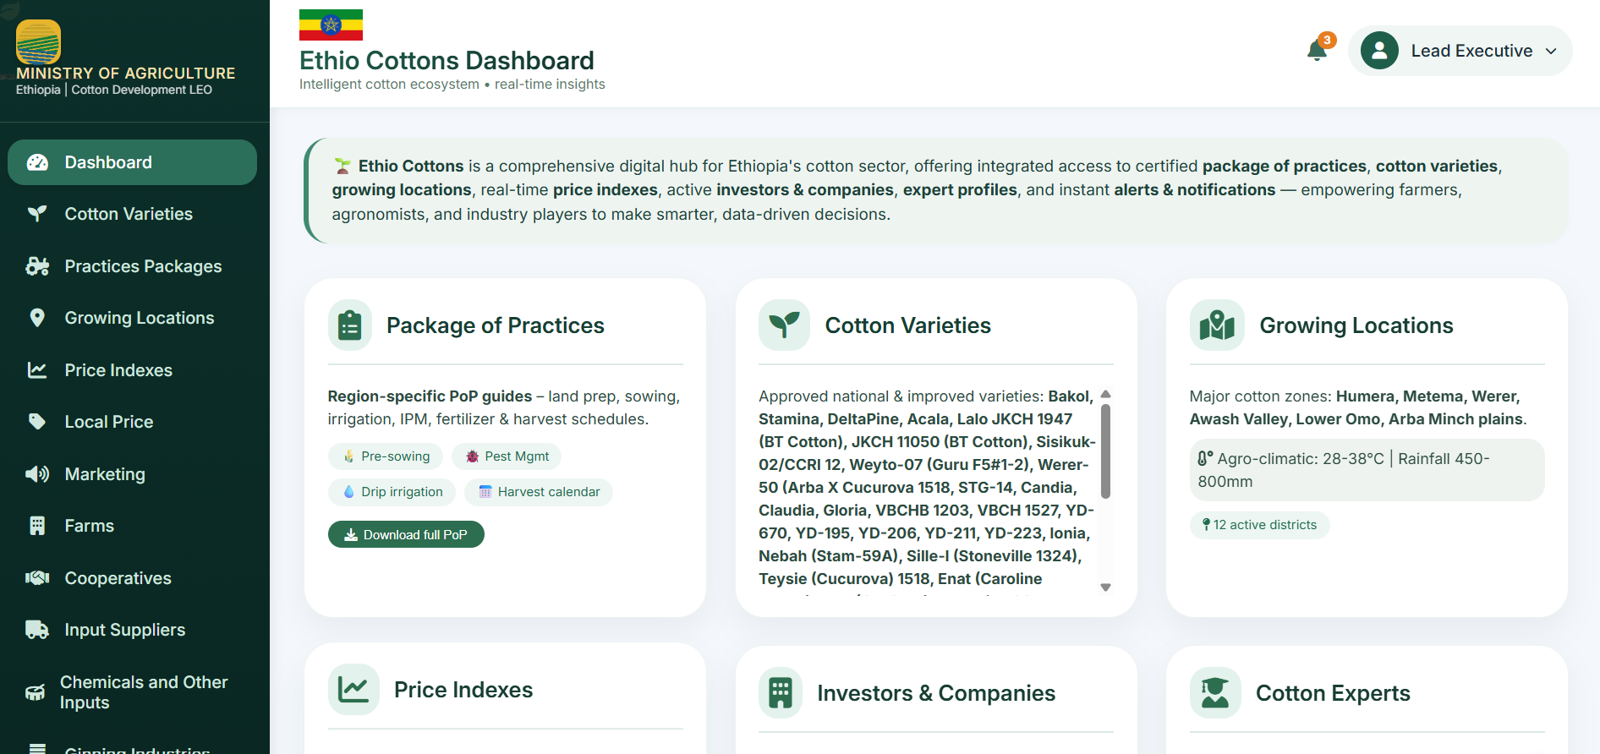Image resolution: width=1600 pixels, height=754 pixels.
Task: Open Price Indexes in sidebar menu
Action: click(x=132, y=370)
